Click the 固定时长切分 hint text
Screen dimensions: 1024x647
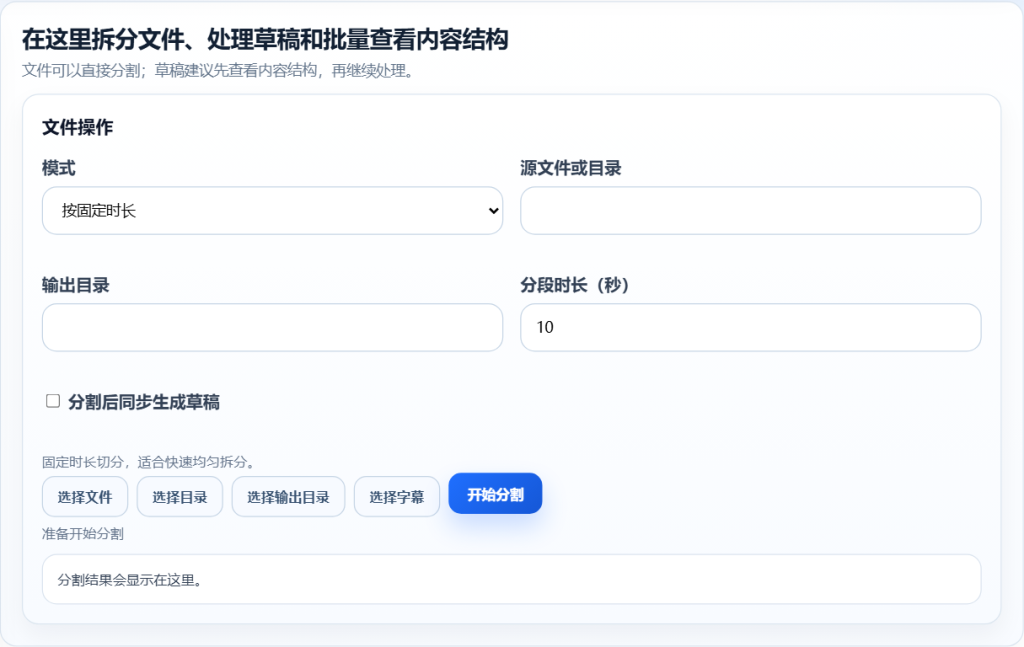(x=148, y=462)
